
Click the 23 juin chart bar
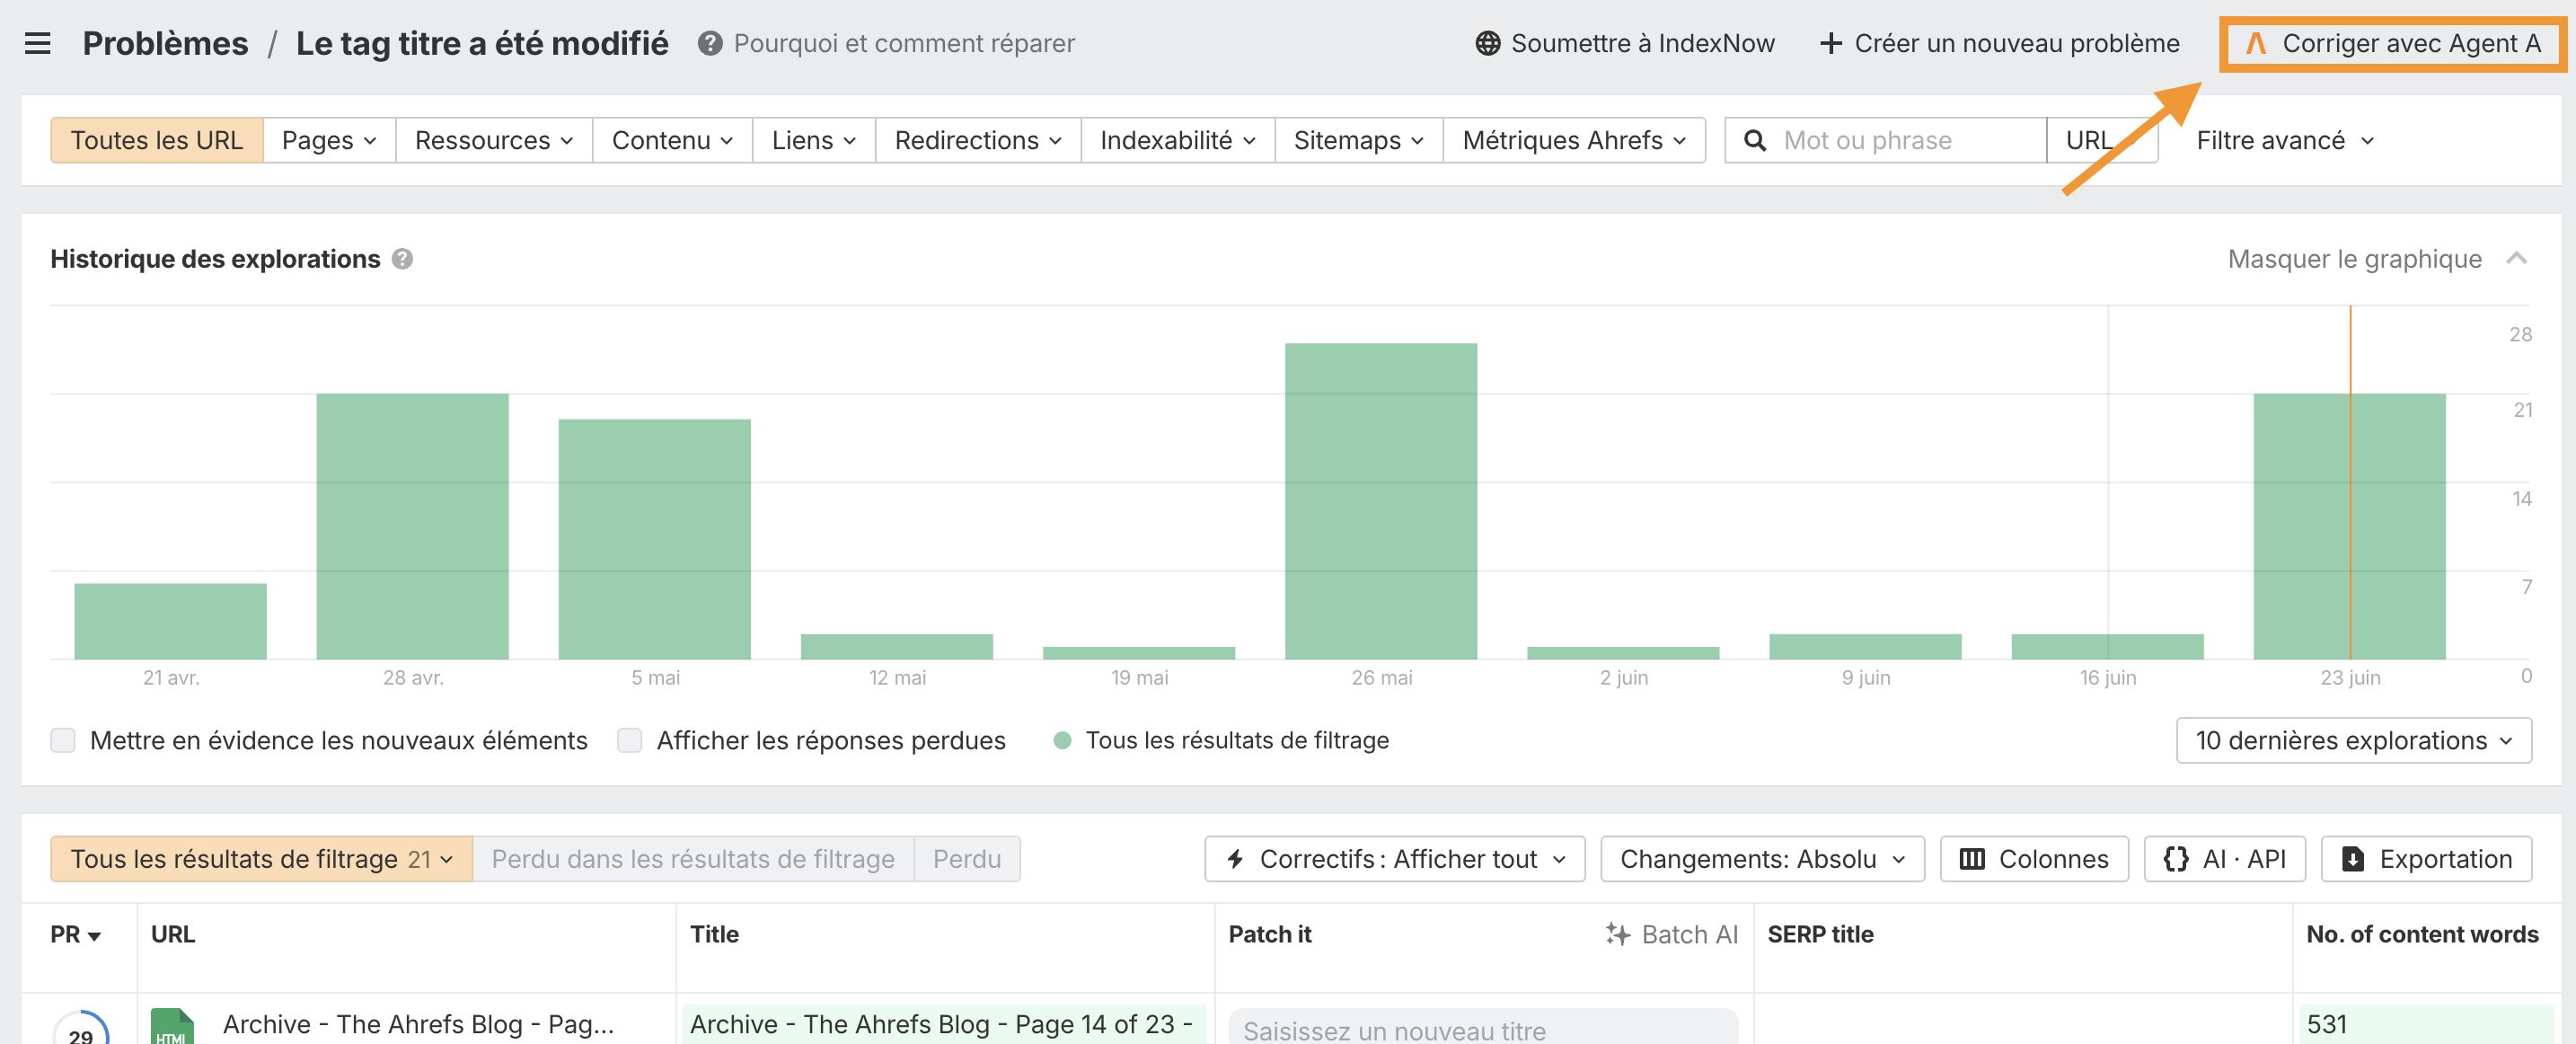pos(2349,526)
